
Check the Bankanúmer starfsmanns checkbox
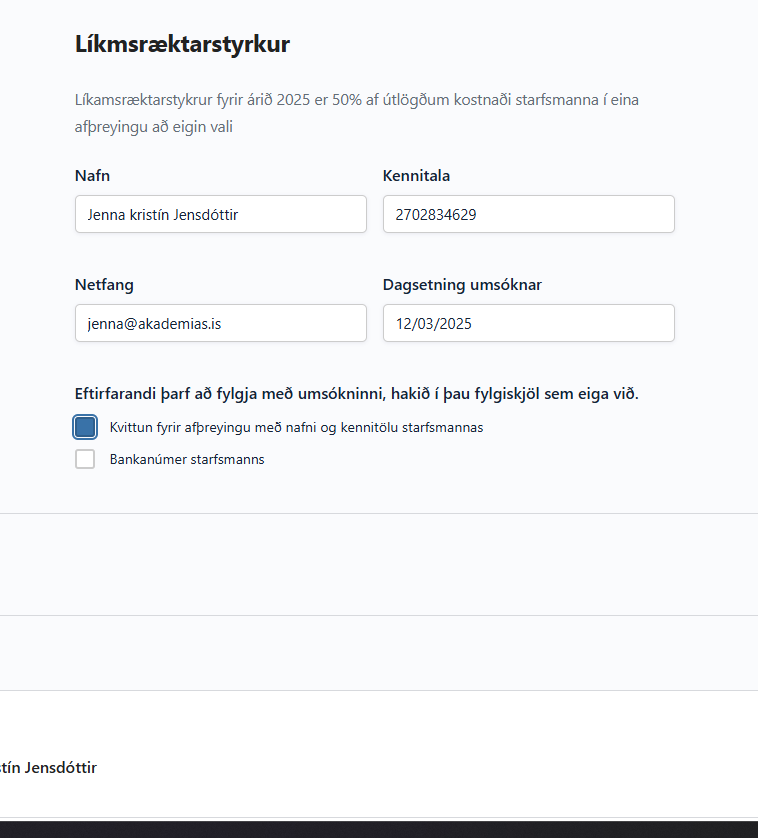pos(85,459)
